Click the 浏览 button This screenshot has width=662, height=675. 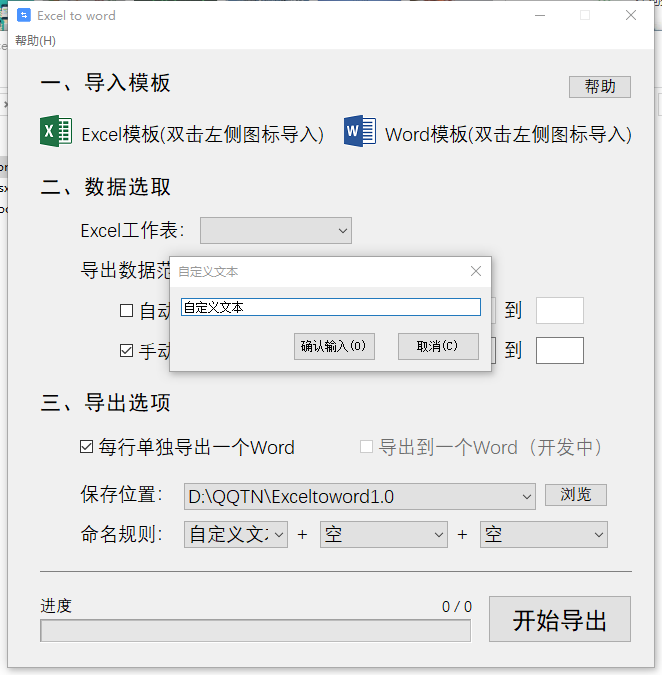576,495
